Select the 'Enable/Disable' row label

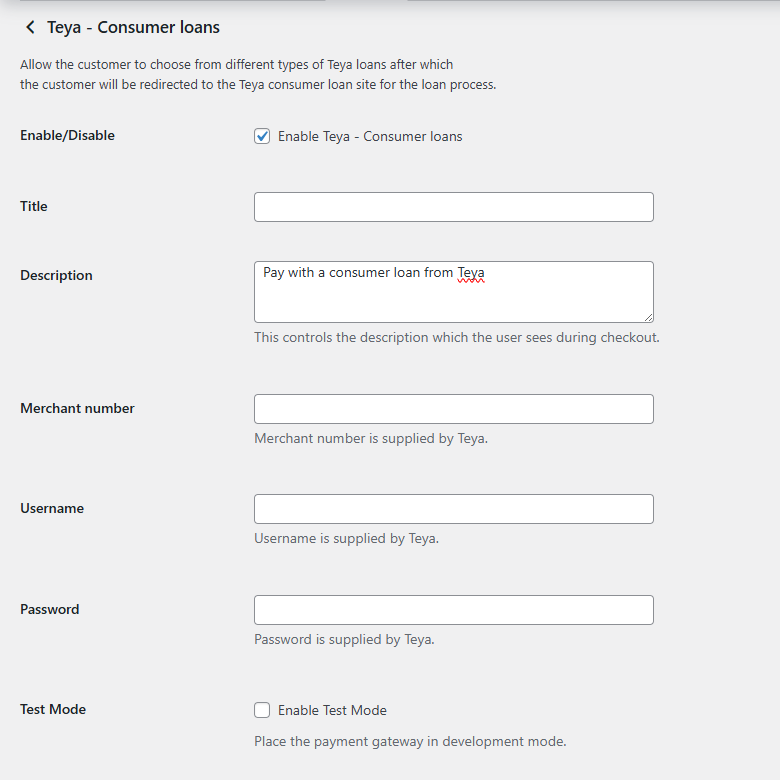click(67, 135)
